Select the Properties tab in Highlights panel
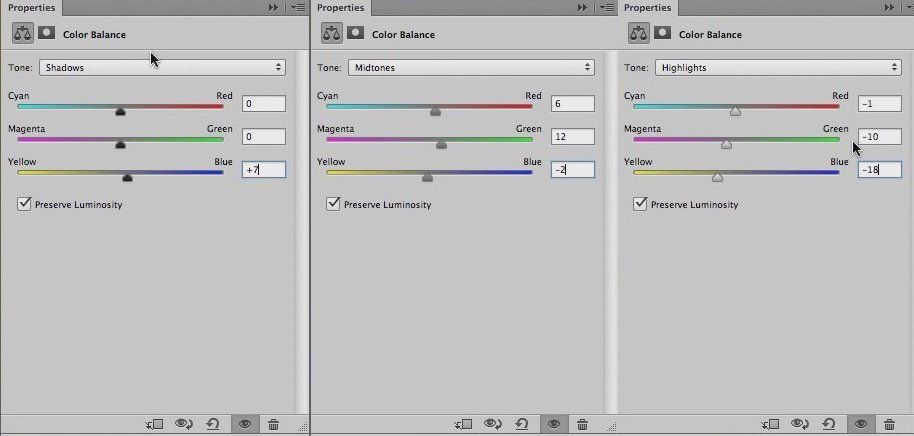This screenshot has height=436, width=914. tap(648, 8)
